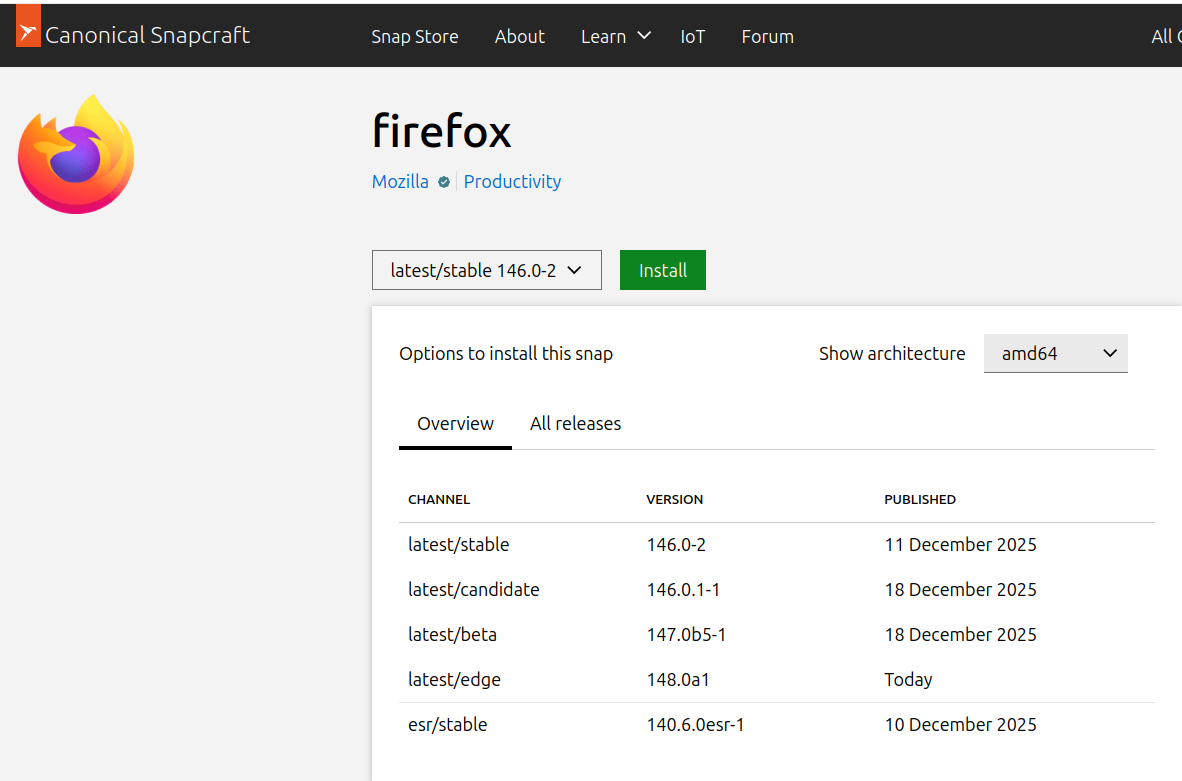
Task: Open the amd64 architecture dropdown
Action: 1055,353
